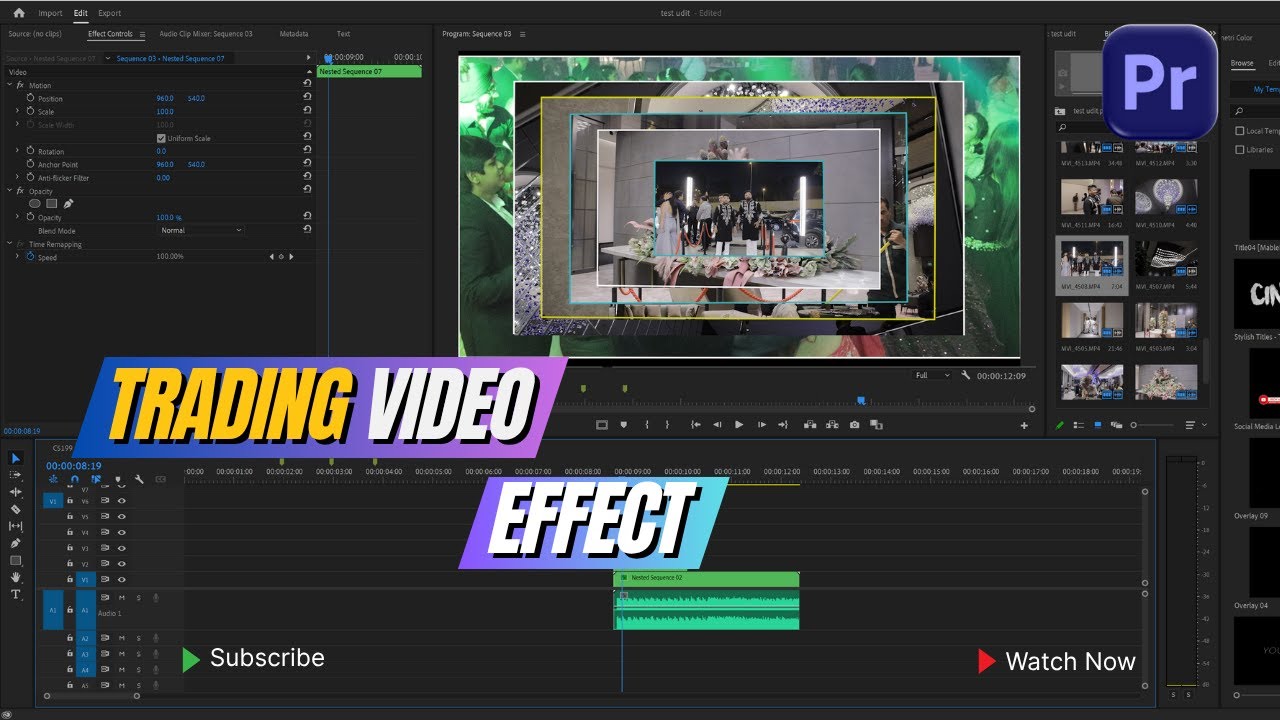This screenshot has height=720, width=1280.
Task: Toggle lock on track V4
Action: click(x=70, y=533)
